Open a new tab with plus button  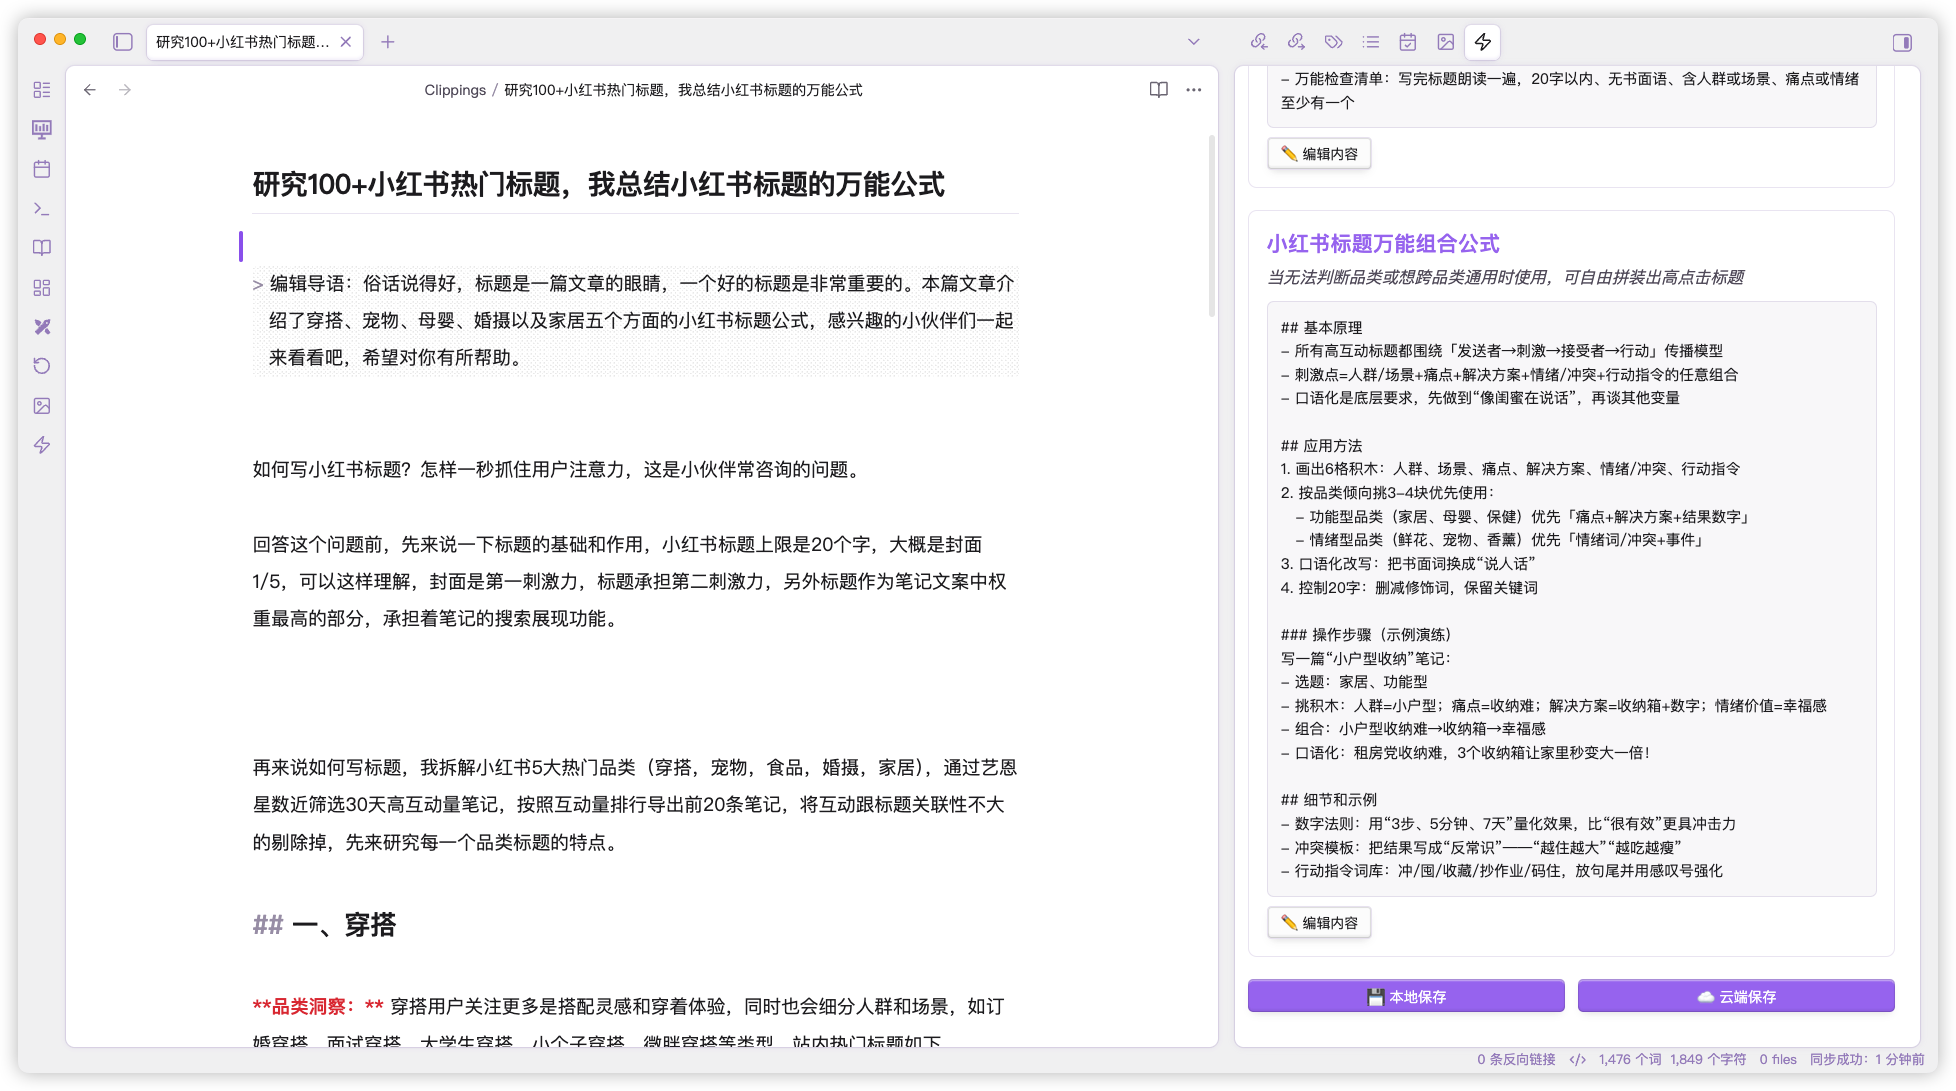point(388,42)
